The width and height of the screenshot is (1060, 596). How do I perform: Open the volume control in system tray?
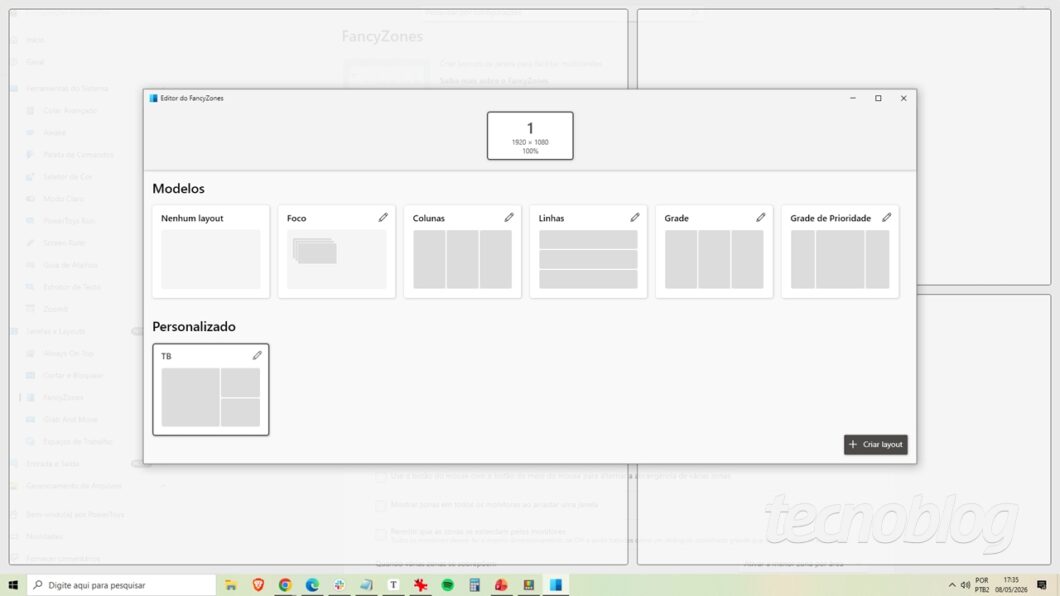pos(965,585)
